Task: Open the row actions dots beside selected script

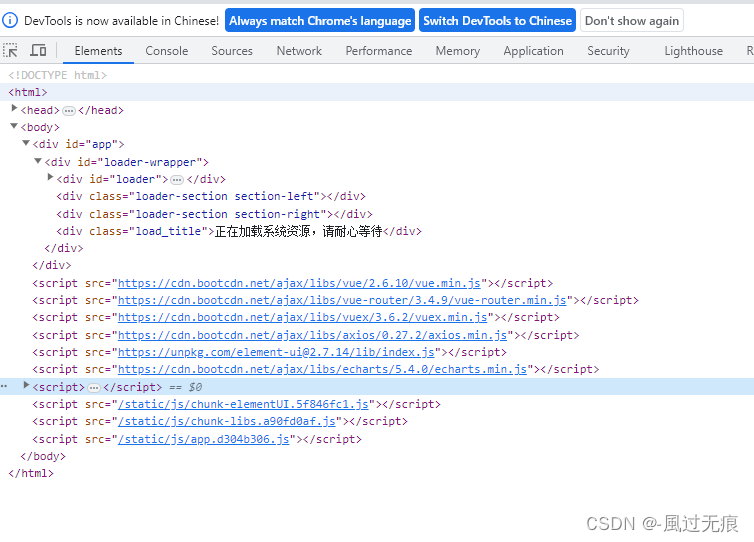Action: [x=4, y=387]
